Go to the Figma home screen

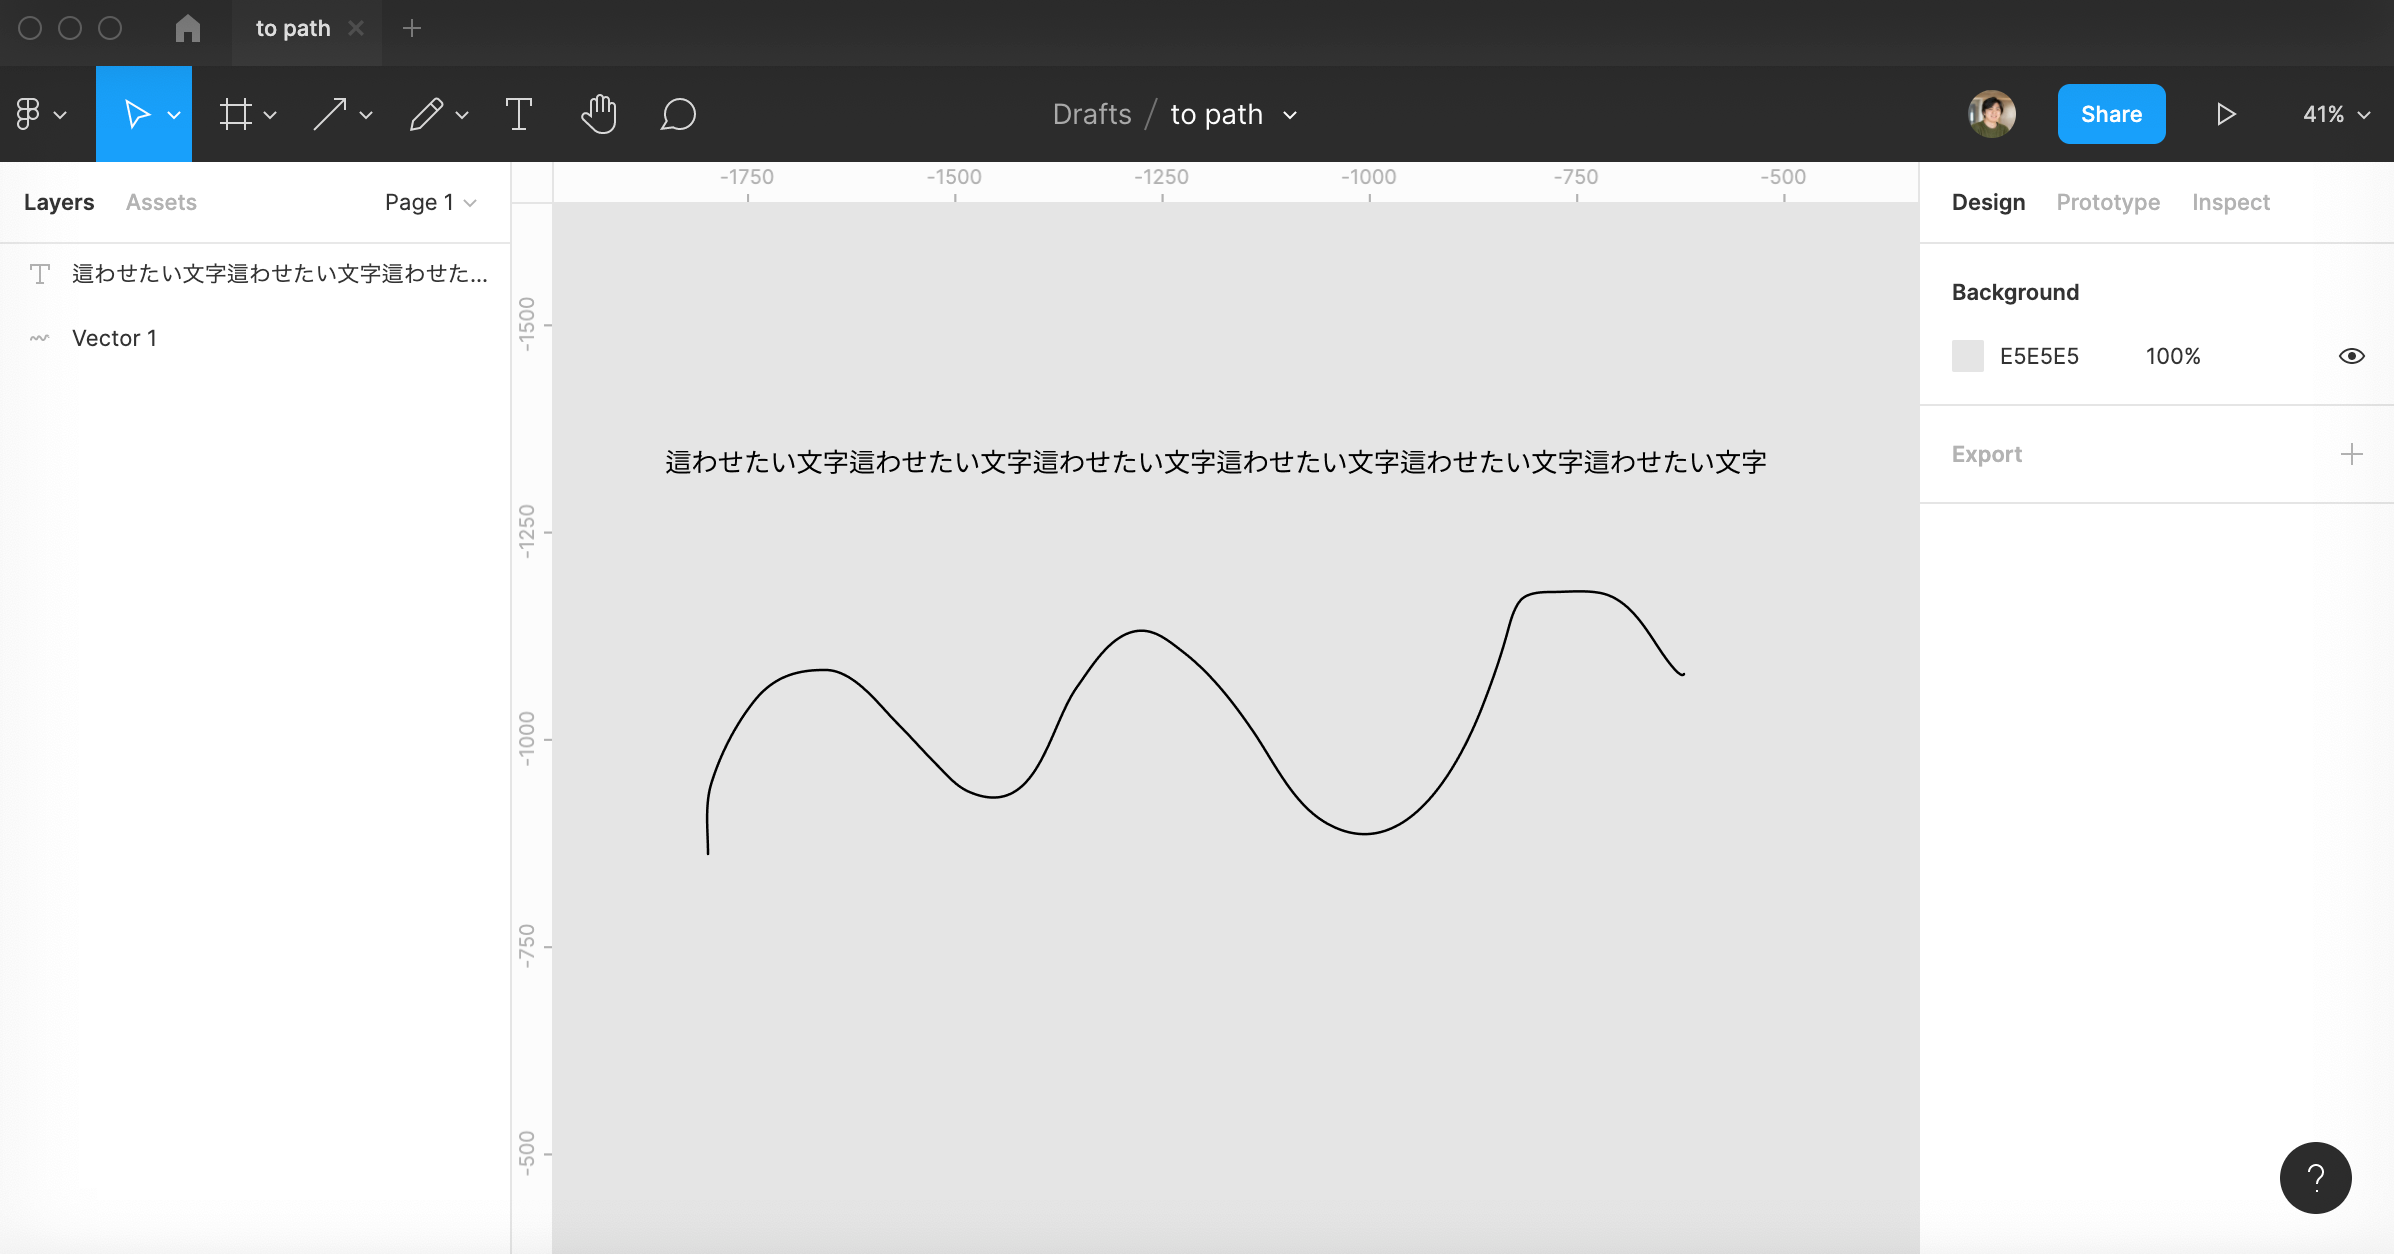[188, 28]
